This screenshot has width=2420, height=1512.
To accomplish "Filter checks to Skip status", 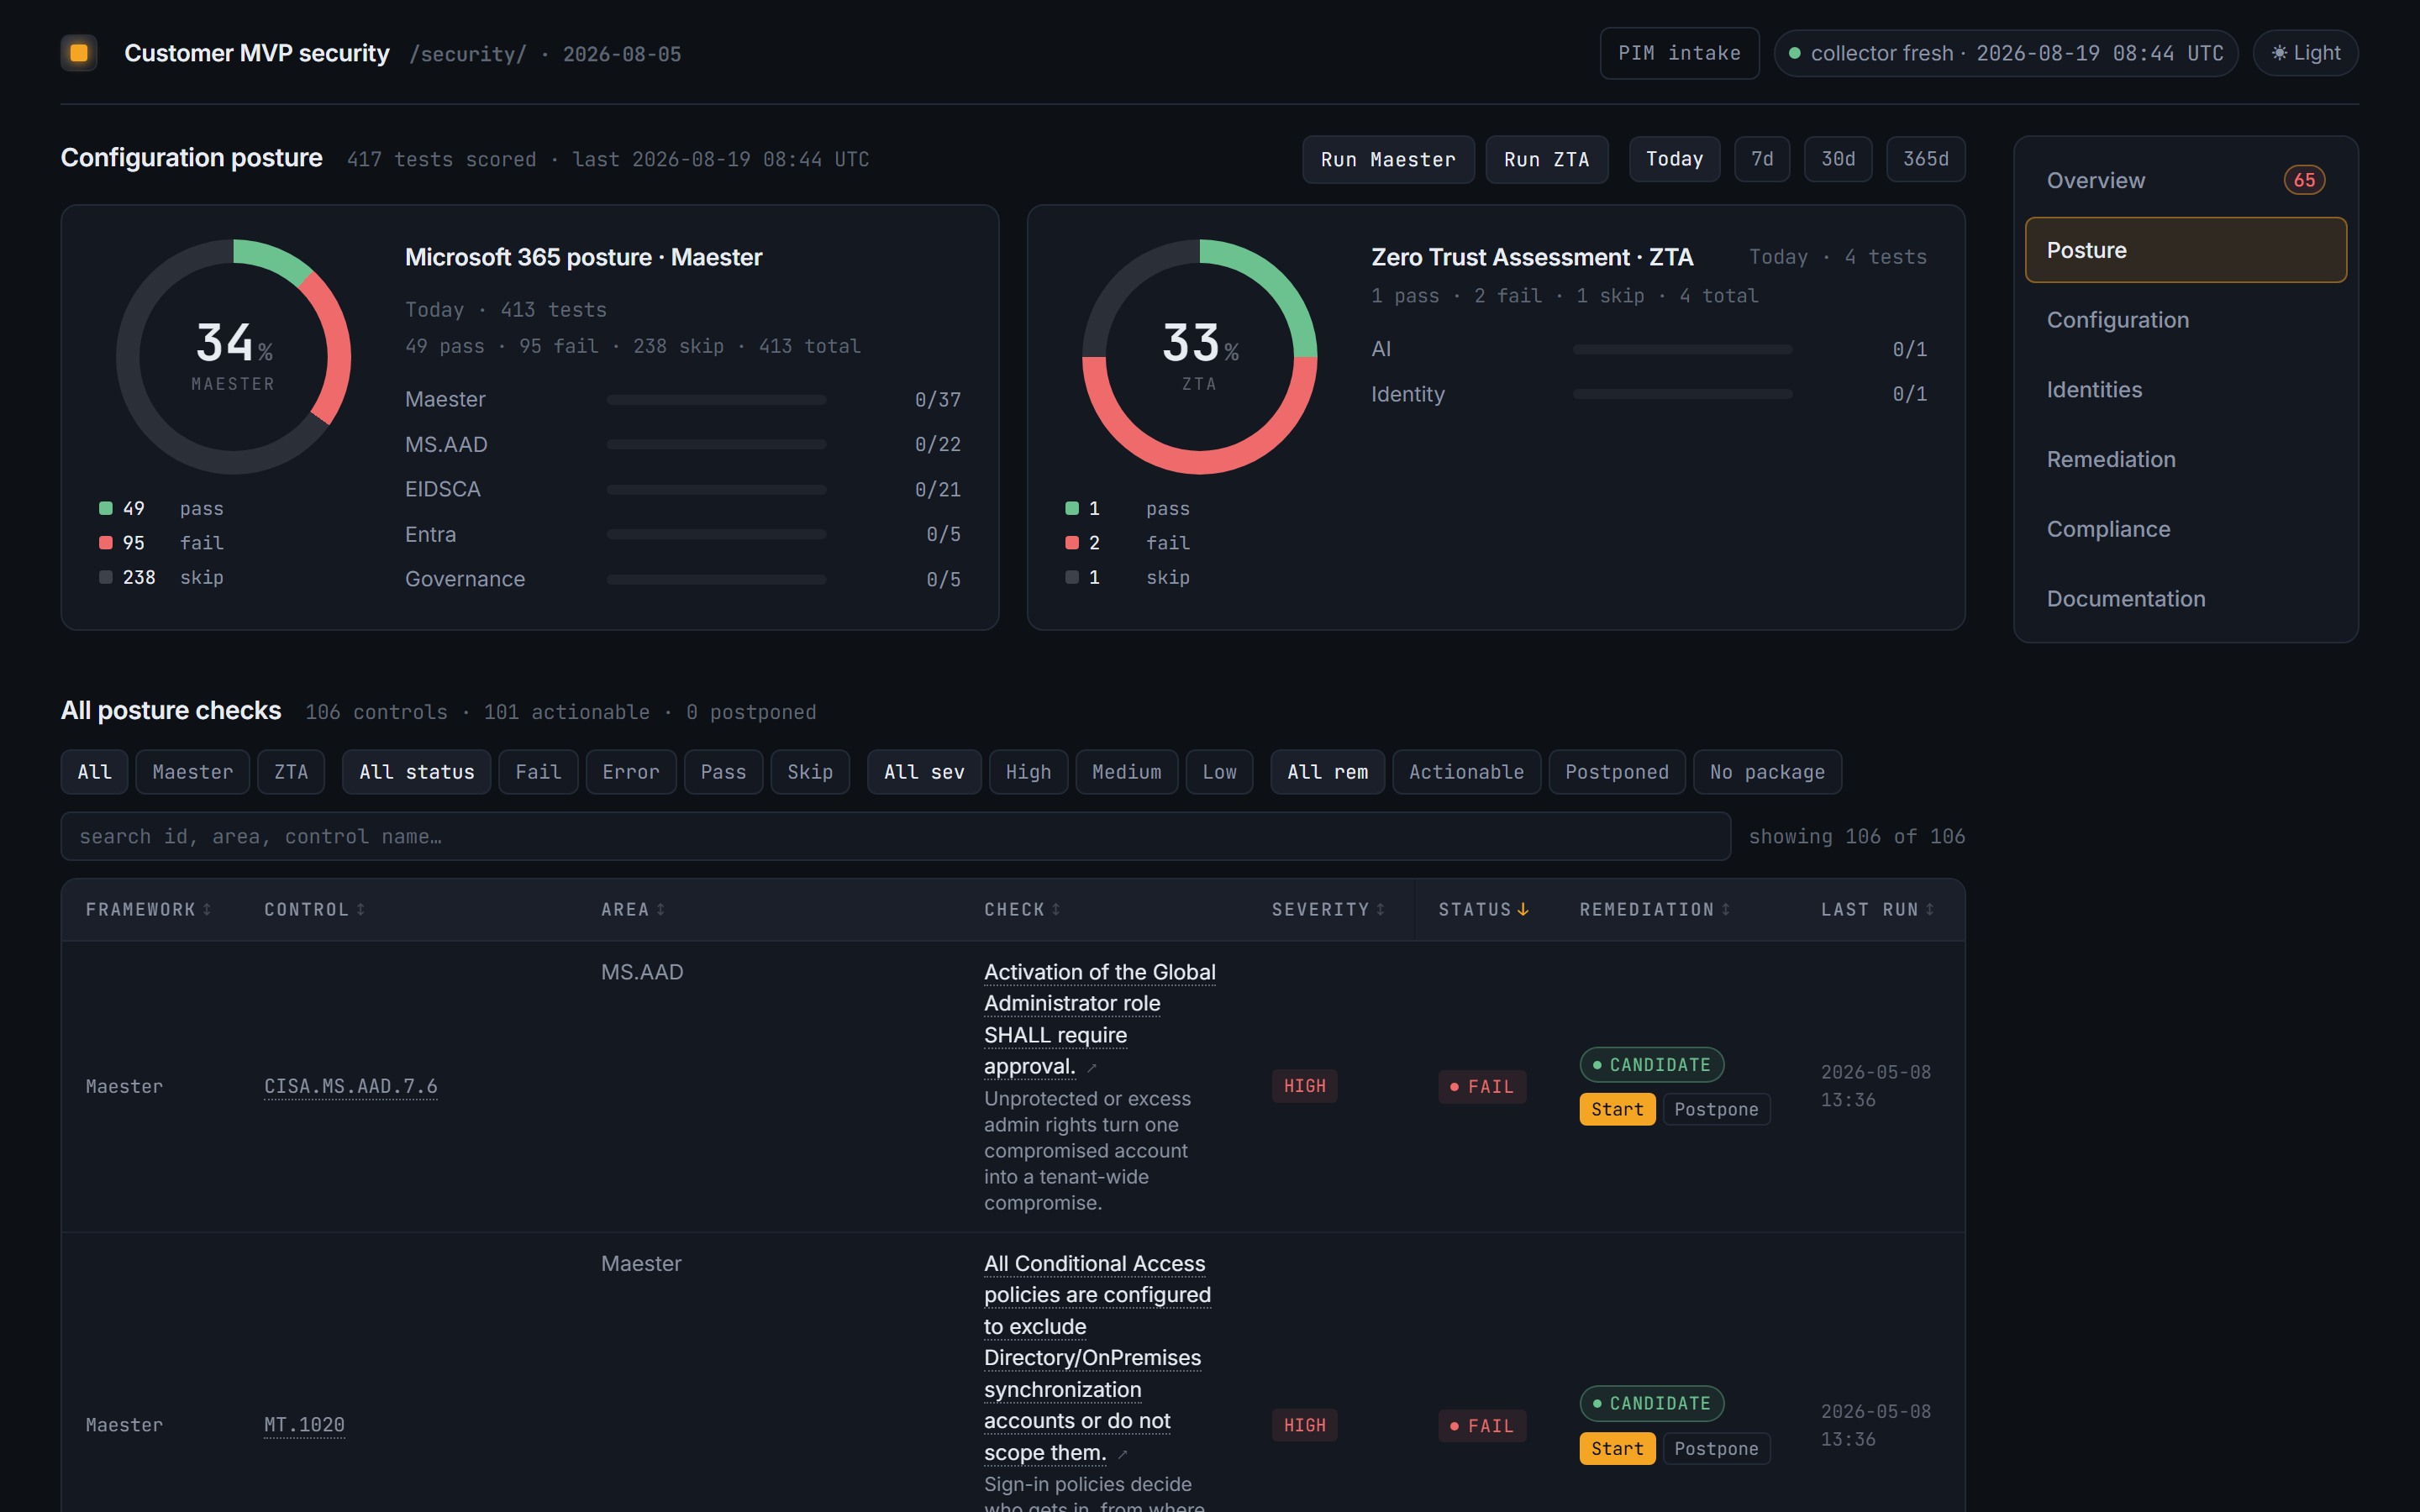I will (x=810, y=772).
